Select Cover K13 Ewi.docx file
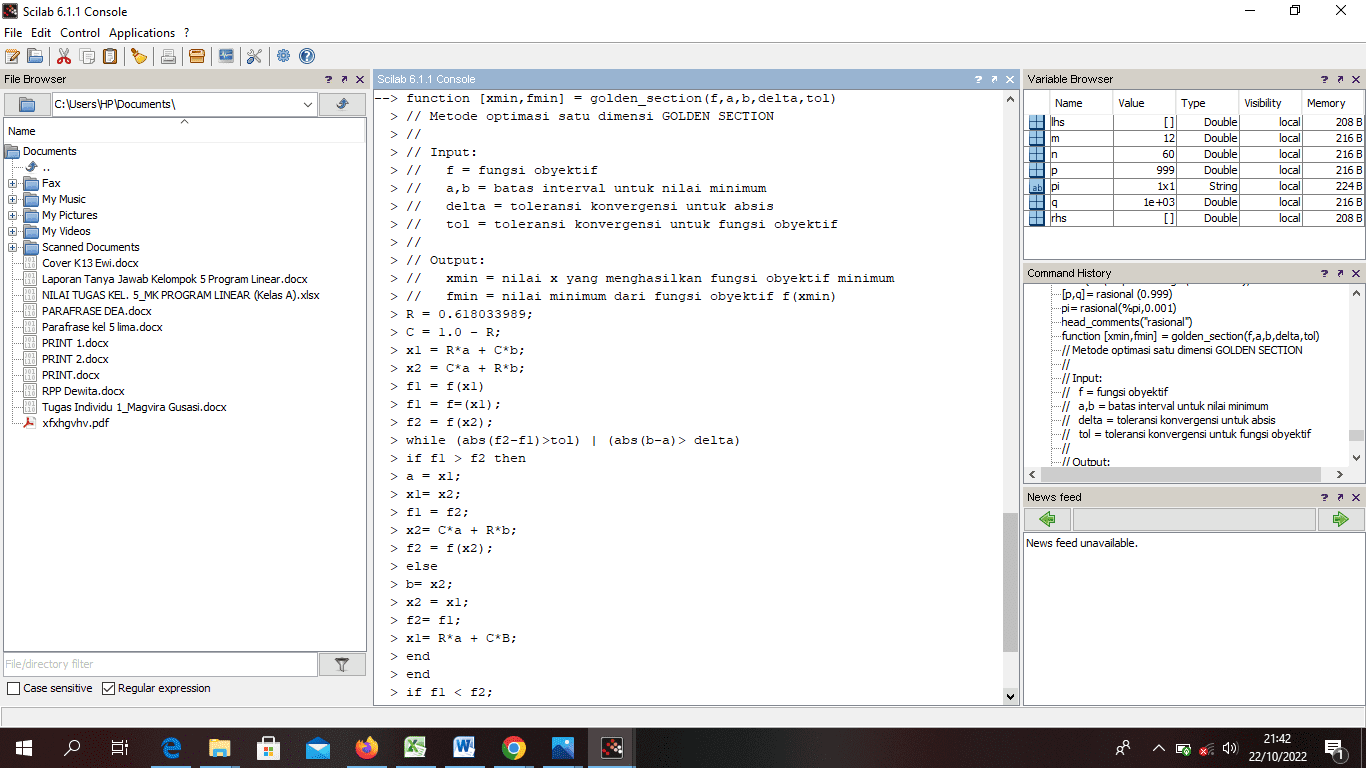 (90, 263)
